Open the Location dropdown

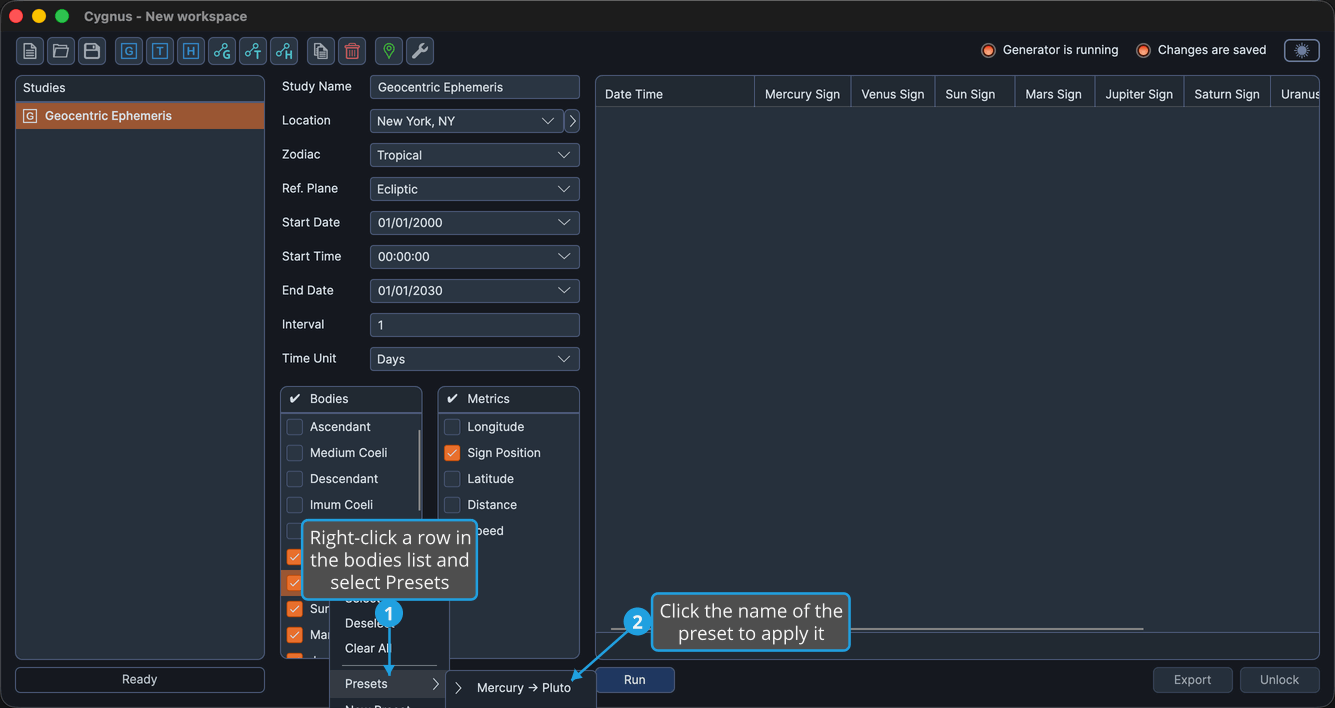[x=467, y=121]
